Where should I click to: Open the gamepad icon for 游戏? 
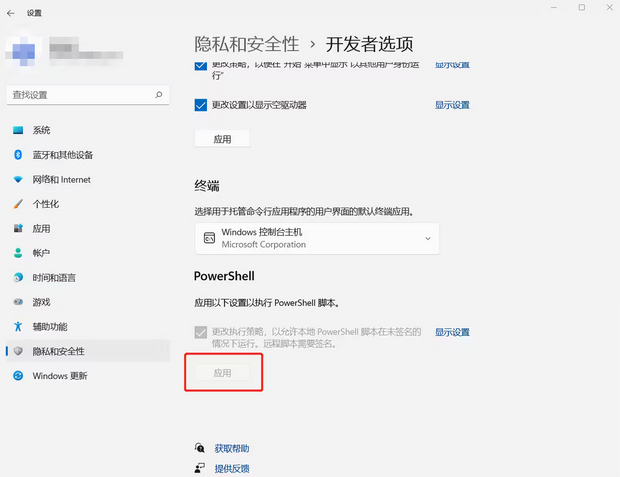click(18, 302)
